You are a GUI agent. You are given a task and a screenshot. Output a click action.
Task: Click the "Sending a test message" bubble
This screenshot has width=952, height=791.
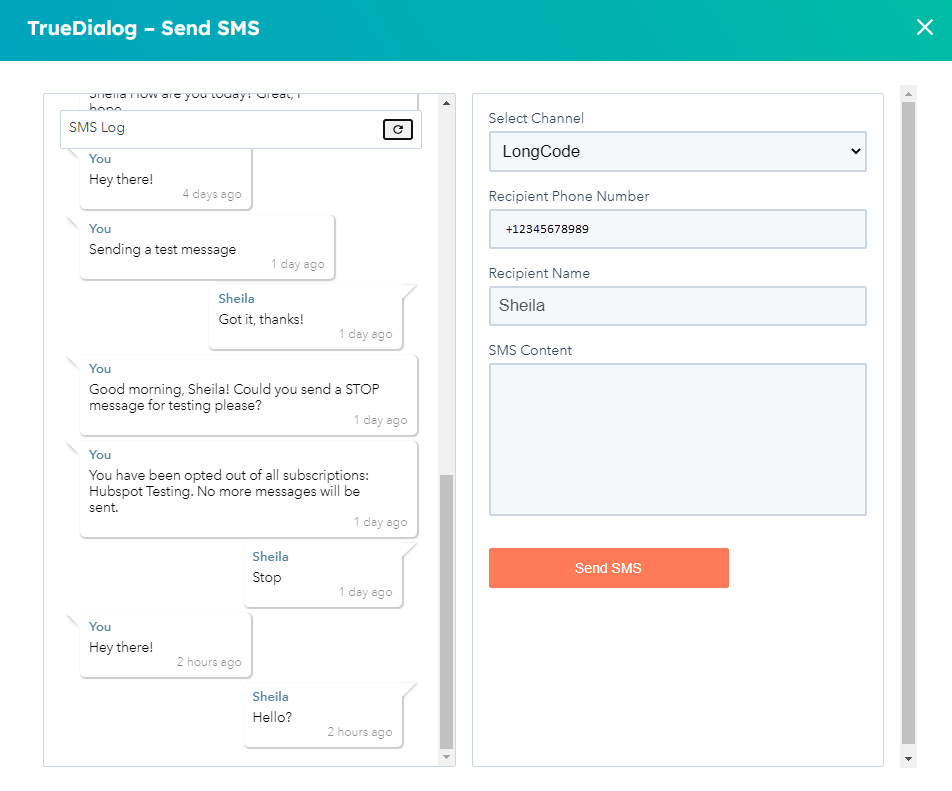206,248
